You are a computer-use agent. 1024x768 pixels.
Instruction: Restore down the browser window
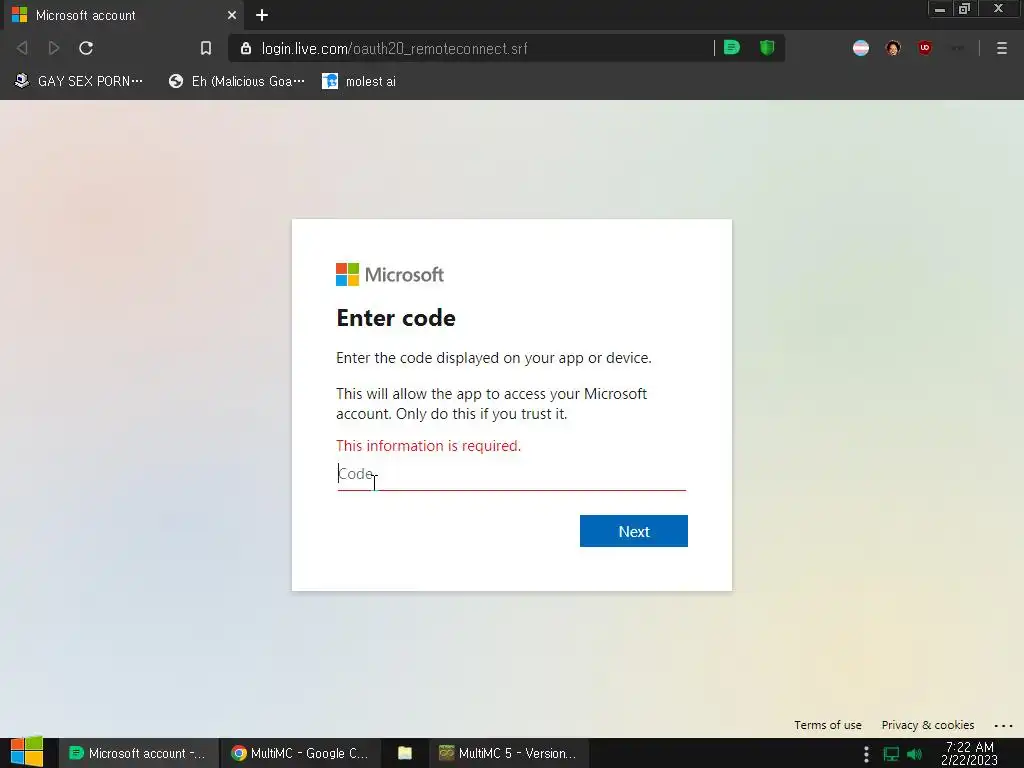tap(964, 9)
